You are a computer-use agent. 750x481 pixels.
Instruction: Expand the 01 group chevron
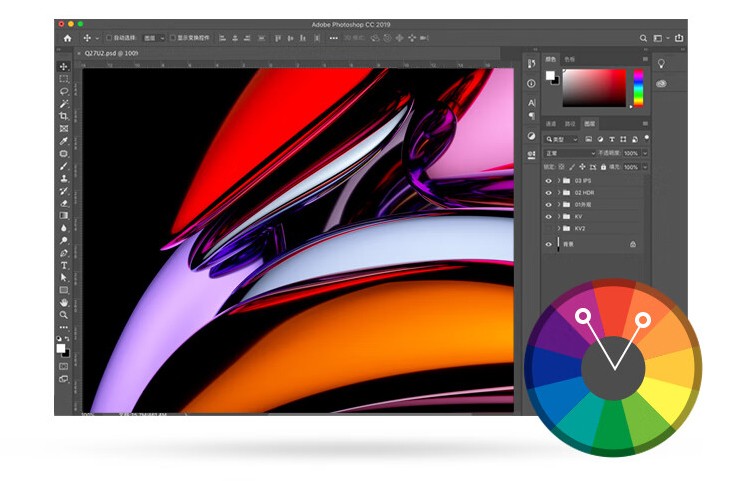559,205
